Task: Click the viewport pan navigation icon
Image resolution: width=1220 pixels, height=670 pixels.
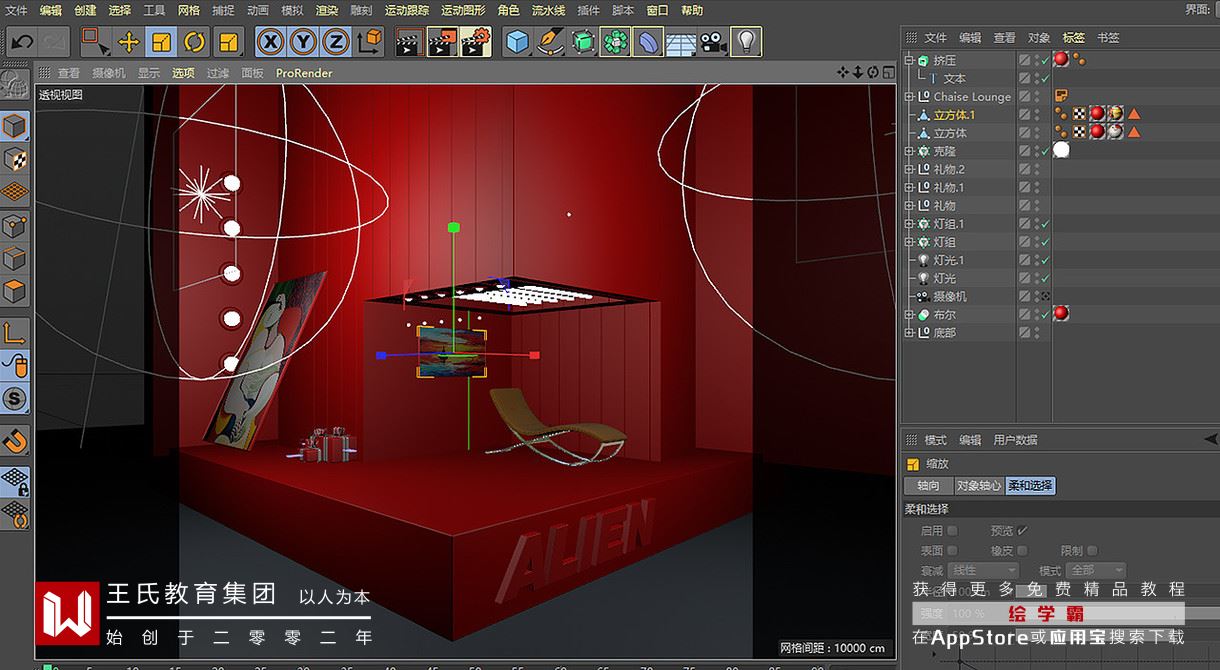Action: pyautogui.click(x=843, y=72)
